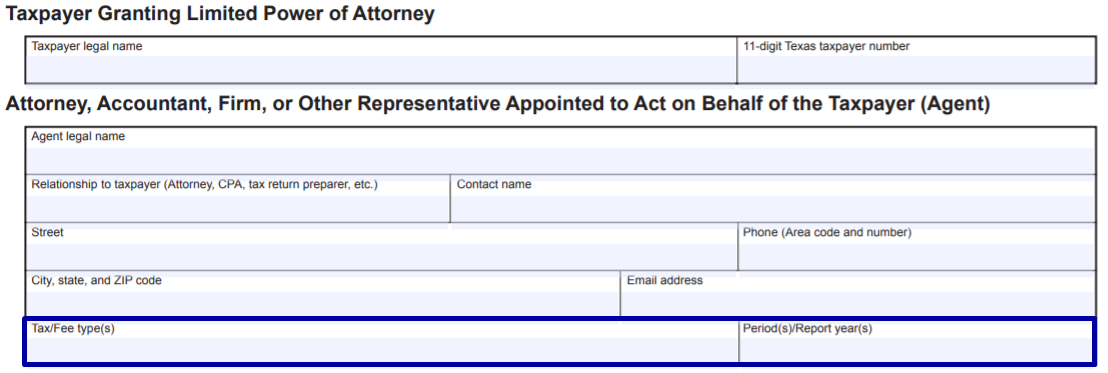Viewport: 1108px width, 373px height.
Task: Focus the Period(s)/Report year(s) field
Action: tap(916, 350)
